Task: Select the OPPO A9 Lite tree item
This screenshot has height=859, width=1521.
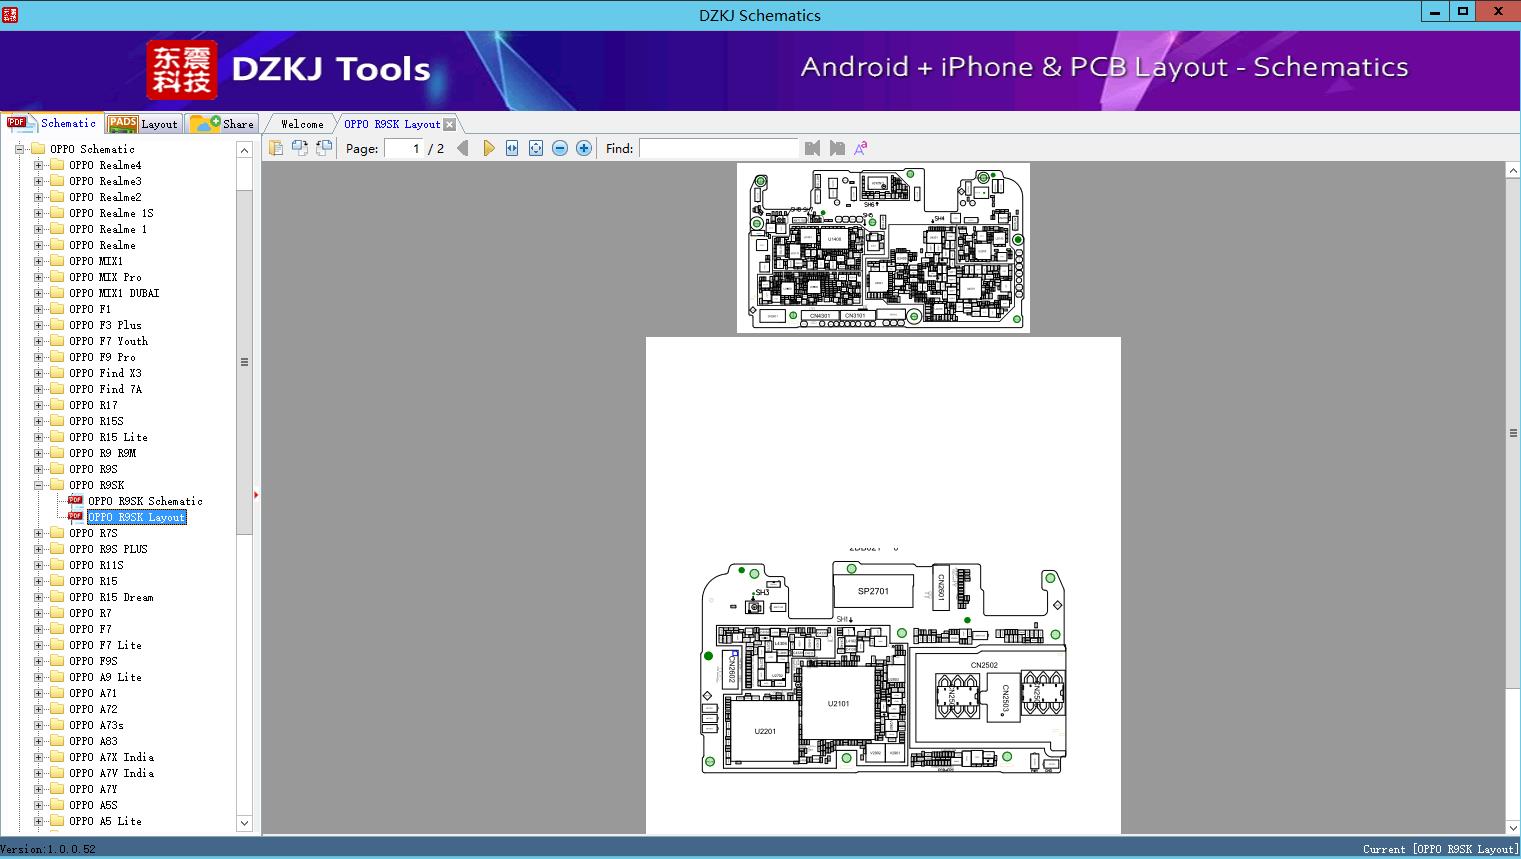Action: click(x=105, y=677)
